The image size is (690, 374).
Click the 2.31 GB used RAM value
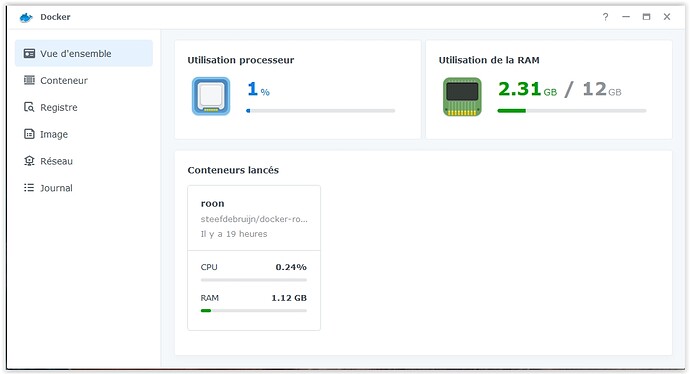(527, 89)
